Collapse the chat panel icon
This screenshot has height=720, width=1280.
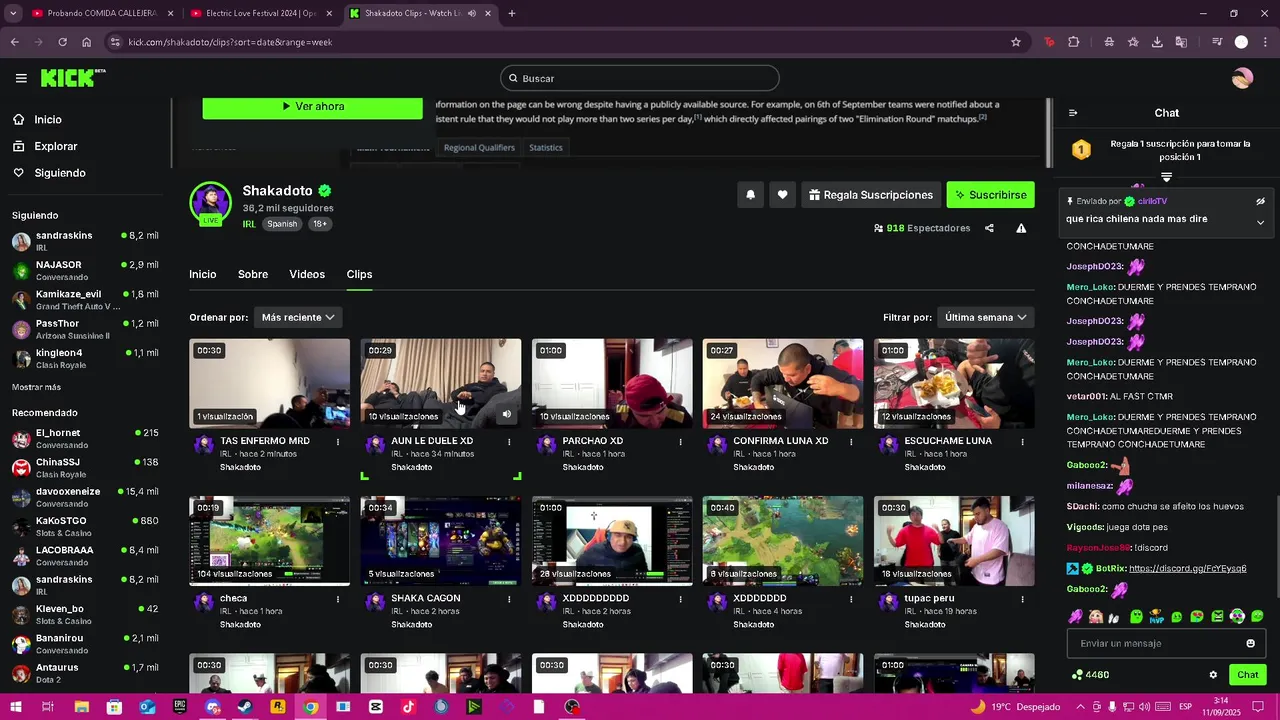1073,113
